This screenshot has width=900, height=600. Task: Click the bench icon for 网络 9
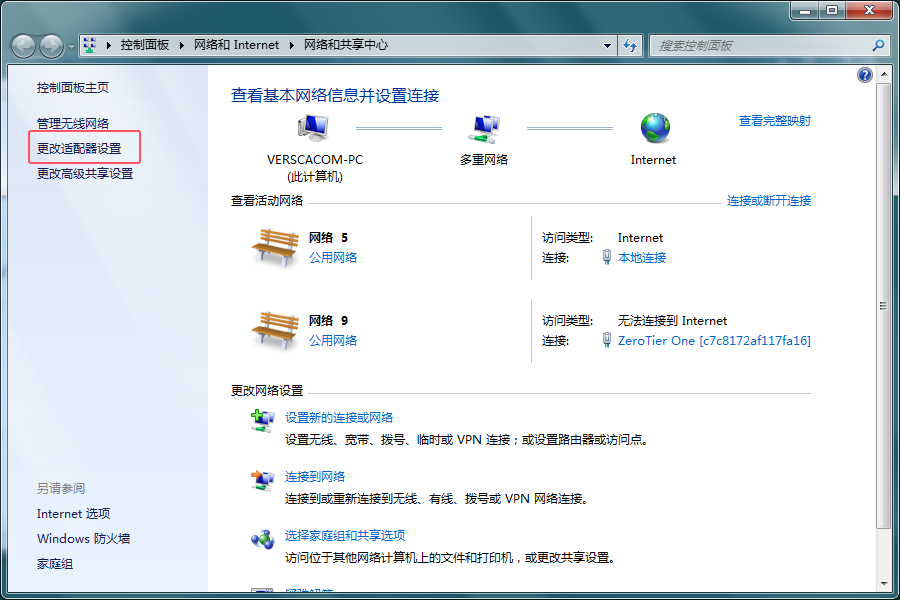tap(275, 330)
